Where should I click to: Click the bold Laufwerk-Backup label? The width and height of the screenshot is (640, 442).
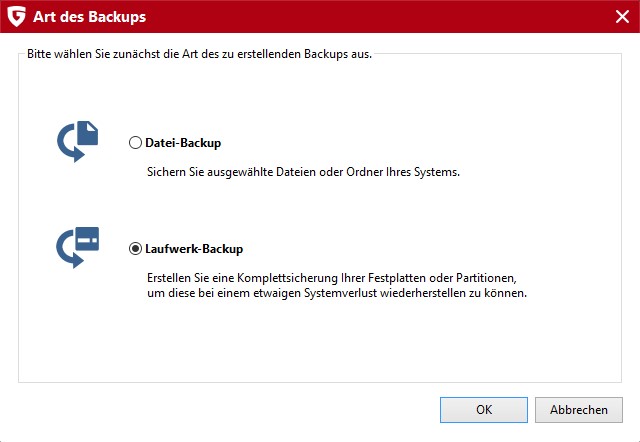point(194,249)
